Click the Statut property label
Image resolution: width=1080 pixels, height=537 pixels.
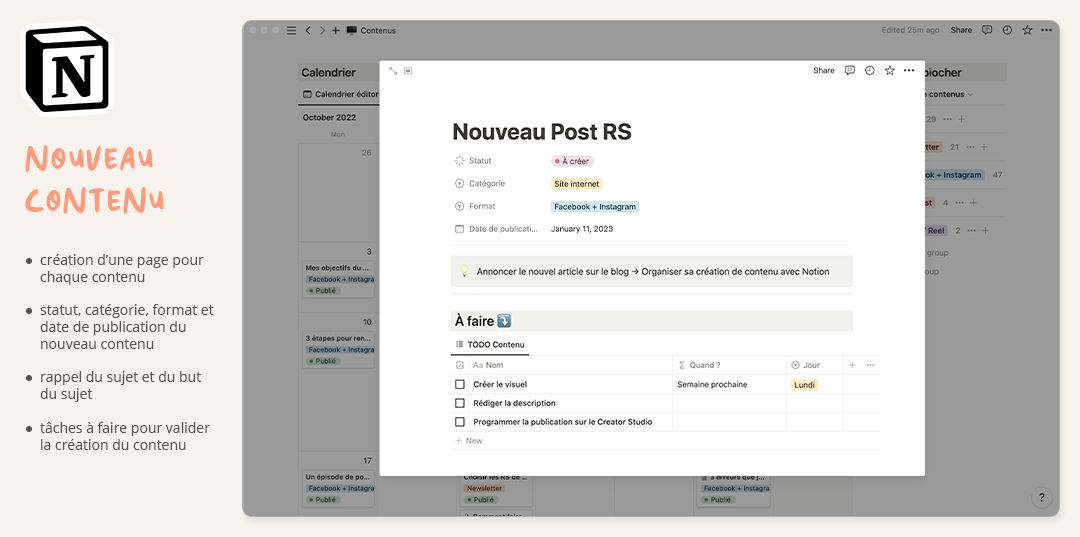point(480,160)
